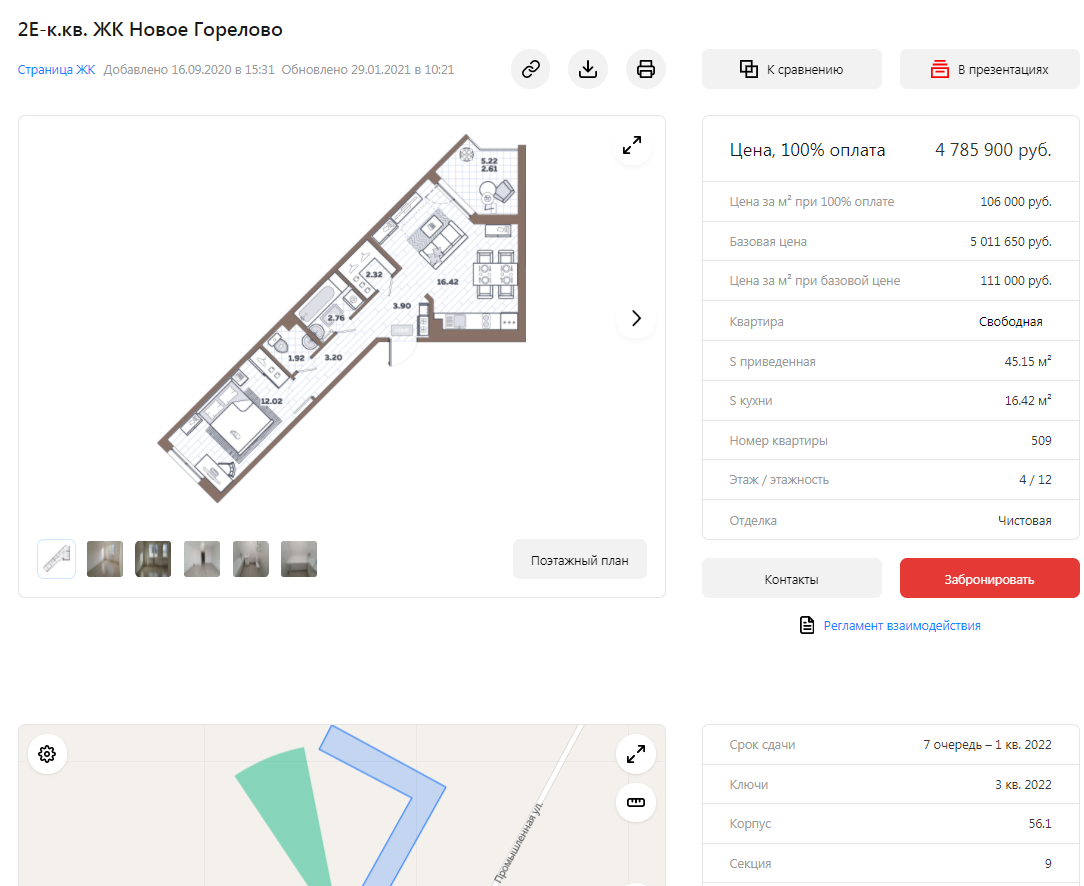The image size is (1084, 886).
Task: Print the apartment listing page
Action: point(646,69)
